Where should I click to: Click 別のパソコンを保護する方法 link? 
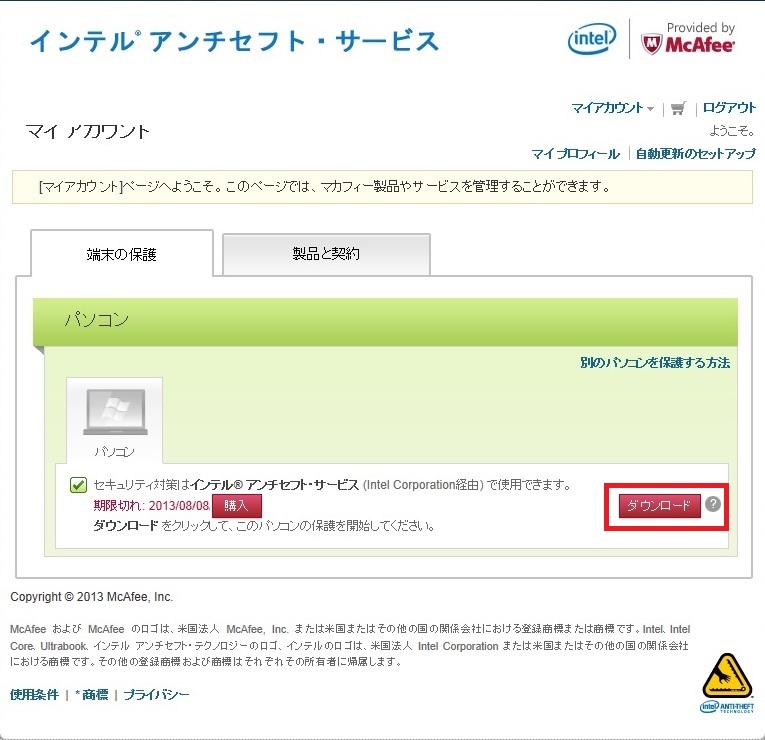tap(655, 362)
